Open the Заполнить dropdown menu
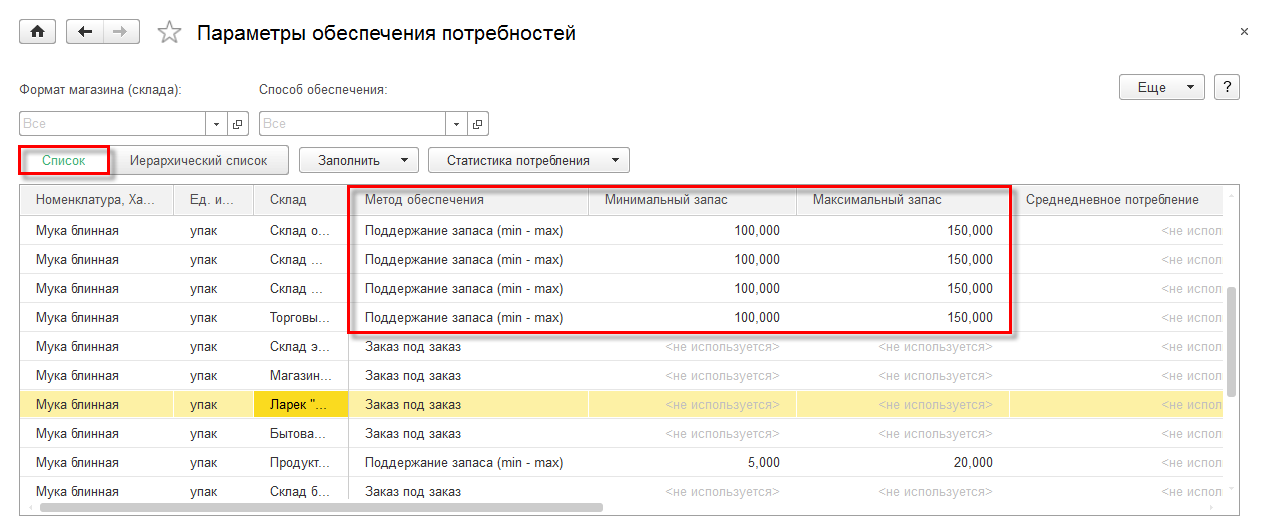This screenshot has width=1266, height=530. pos(359,160)
